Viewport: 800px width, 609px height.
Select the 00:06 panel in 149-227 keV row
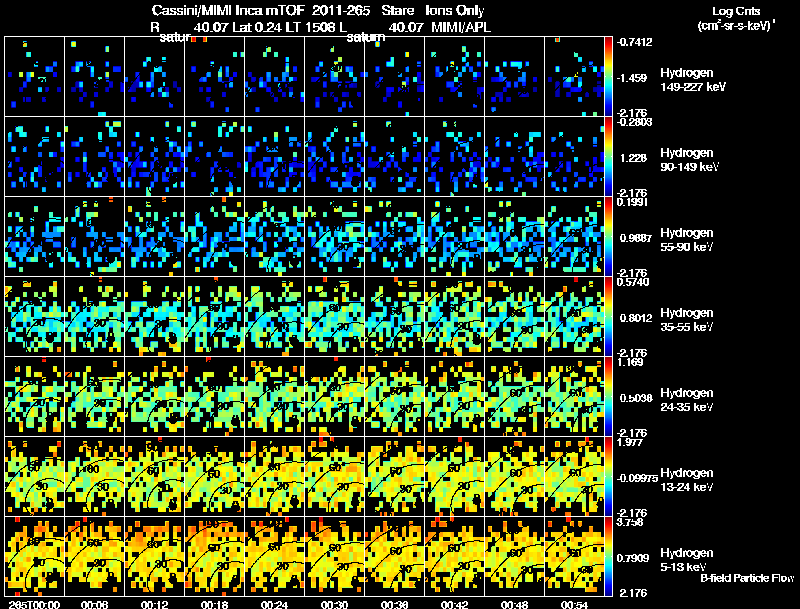[94, 77]
